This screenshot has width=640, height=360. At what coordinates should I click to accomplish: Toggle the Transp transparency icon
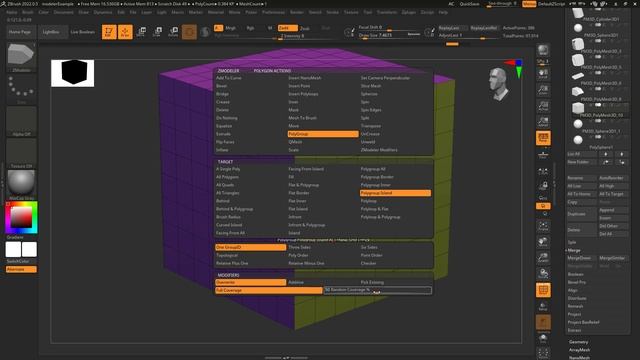543,306
